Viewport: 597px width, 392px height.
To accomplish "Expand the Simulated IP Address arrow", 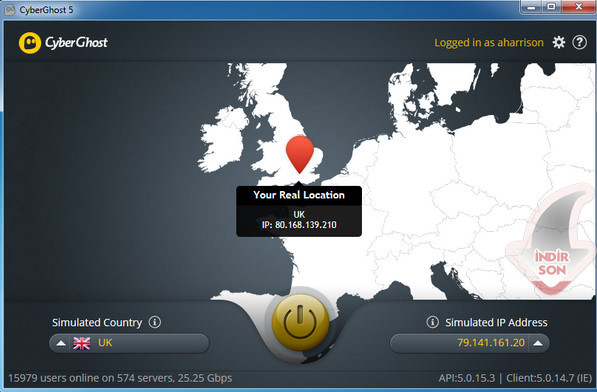I will 538,343.
